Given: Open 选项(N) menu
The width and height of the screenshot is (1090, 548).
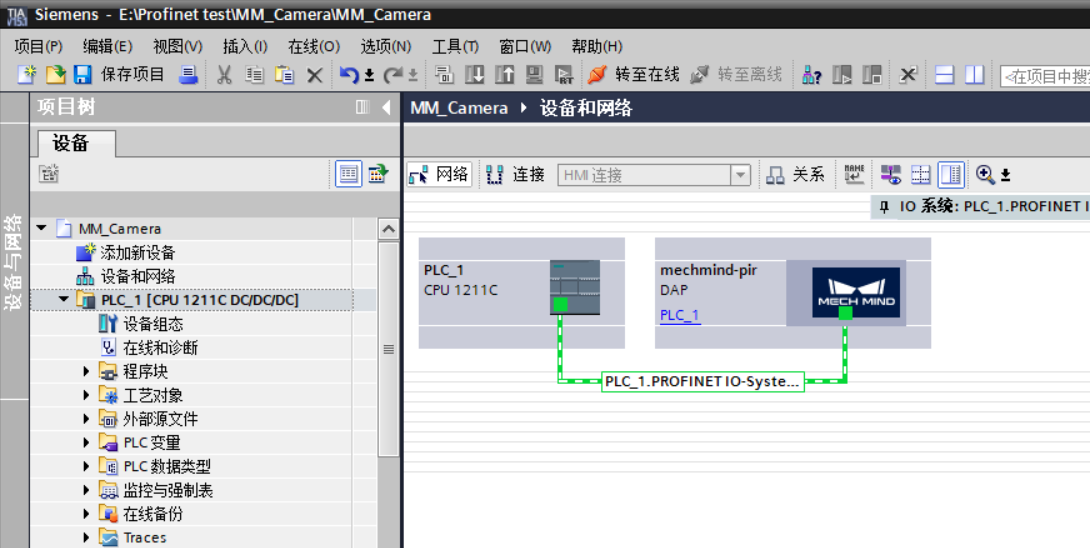Looking at the screenshot, I should point(386,47).
